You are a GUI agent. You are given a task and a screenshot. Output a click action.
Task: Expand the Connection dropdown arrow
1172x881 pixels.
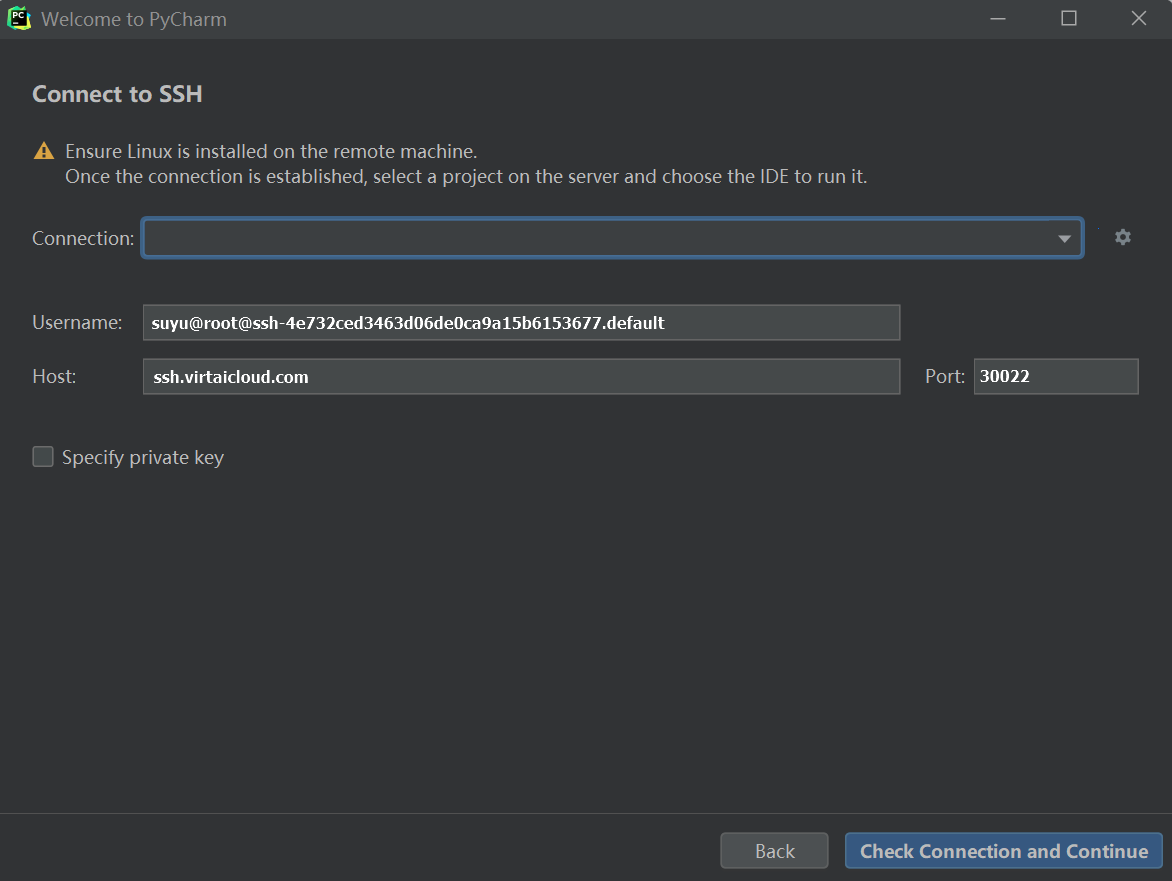1064,239
